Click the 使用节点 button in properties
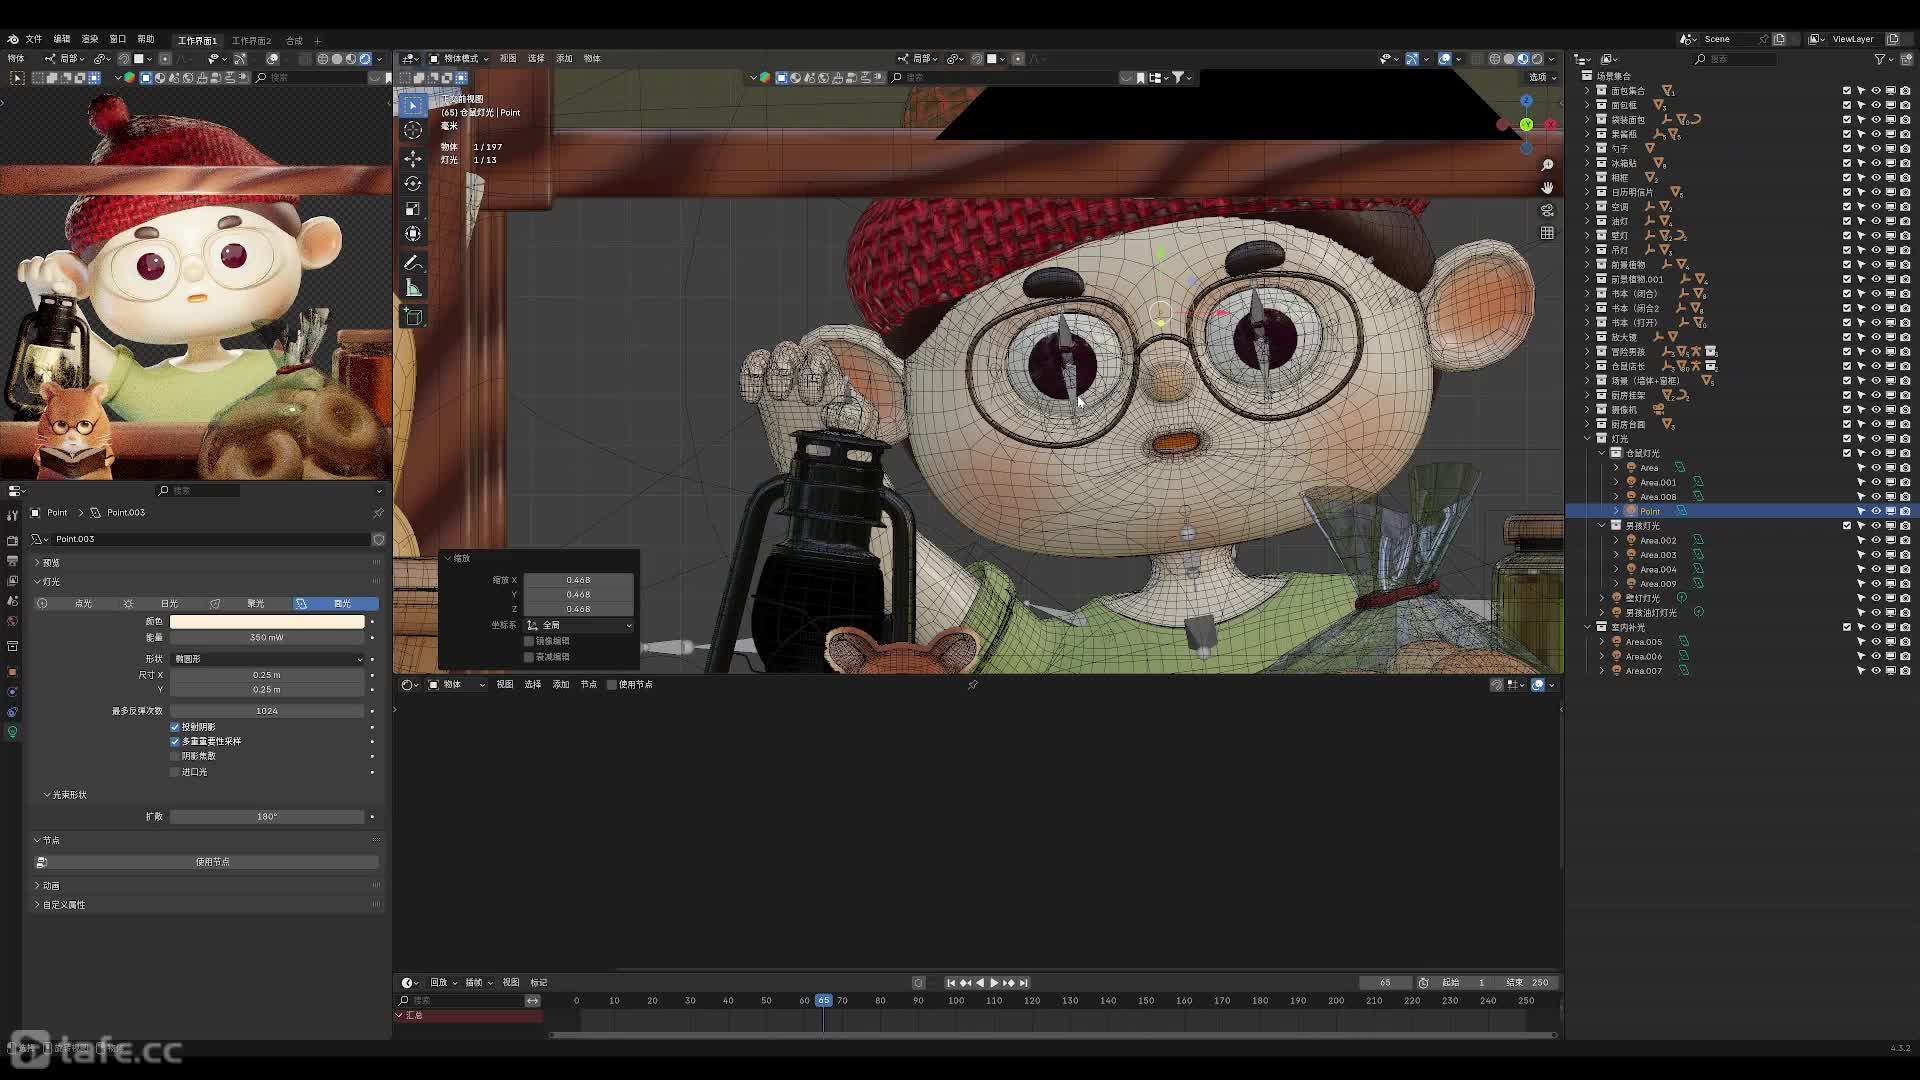The width and height of the screenshot is (1920, 1080). click(213, 862)
